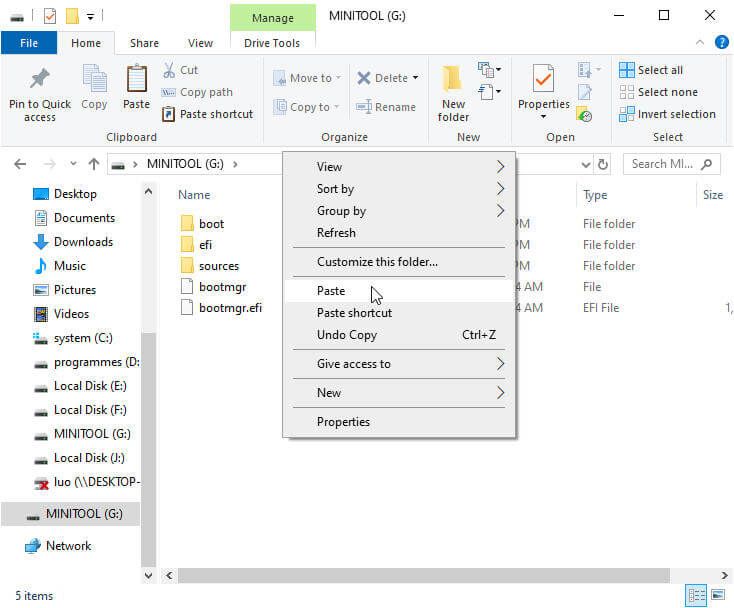Click the Help question mark icon
Screen dimensions: 734x608
click(721, 43)
